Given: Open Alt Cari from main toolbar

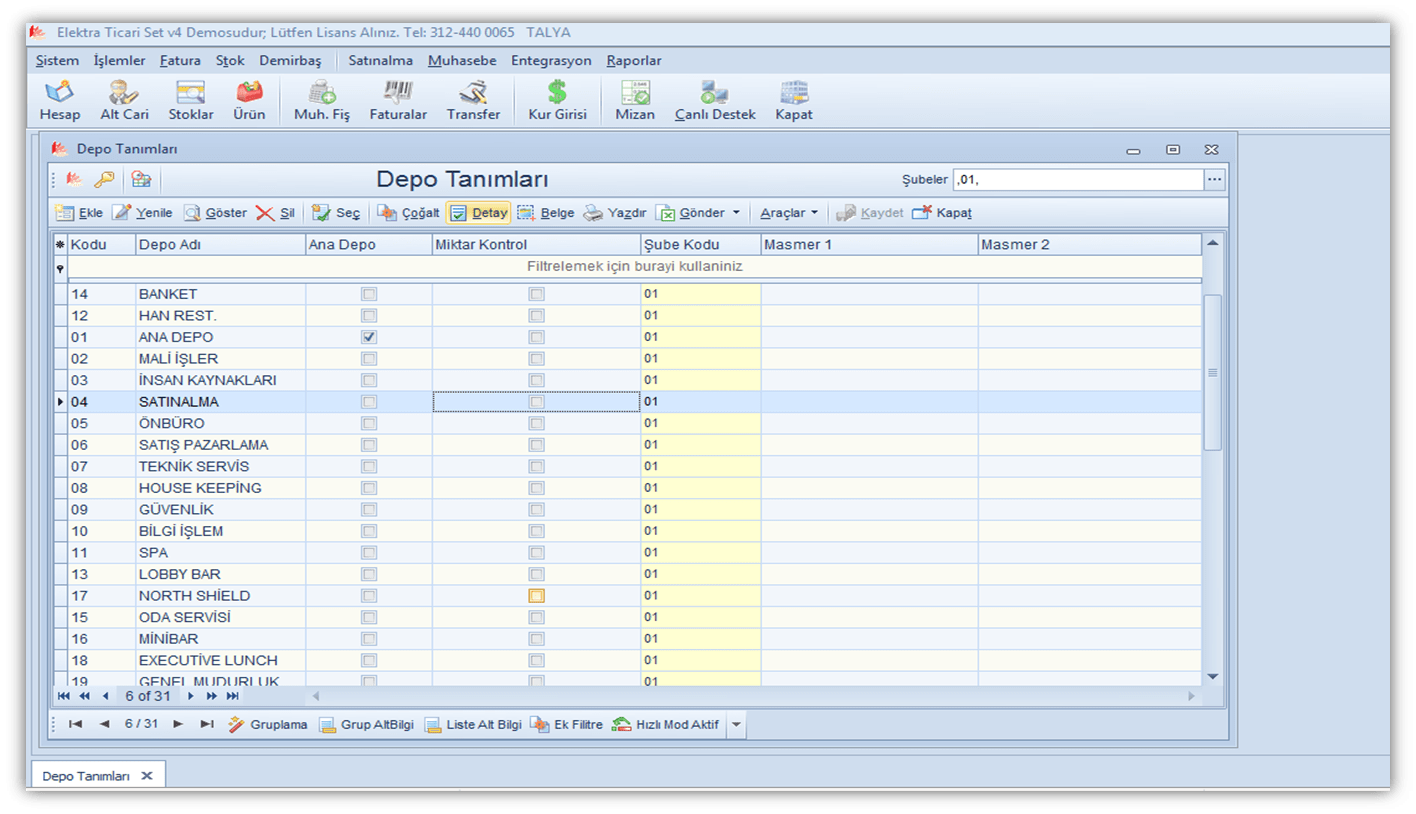Looking at the screenshot, I should (124, 101).
